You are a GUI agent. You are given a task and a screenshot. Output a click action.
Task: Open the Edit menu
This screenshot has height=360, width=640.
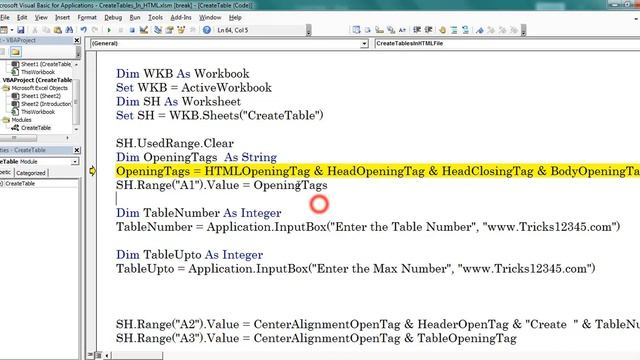(x=22, y=18)
